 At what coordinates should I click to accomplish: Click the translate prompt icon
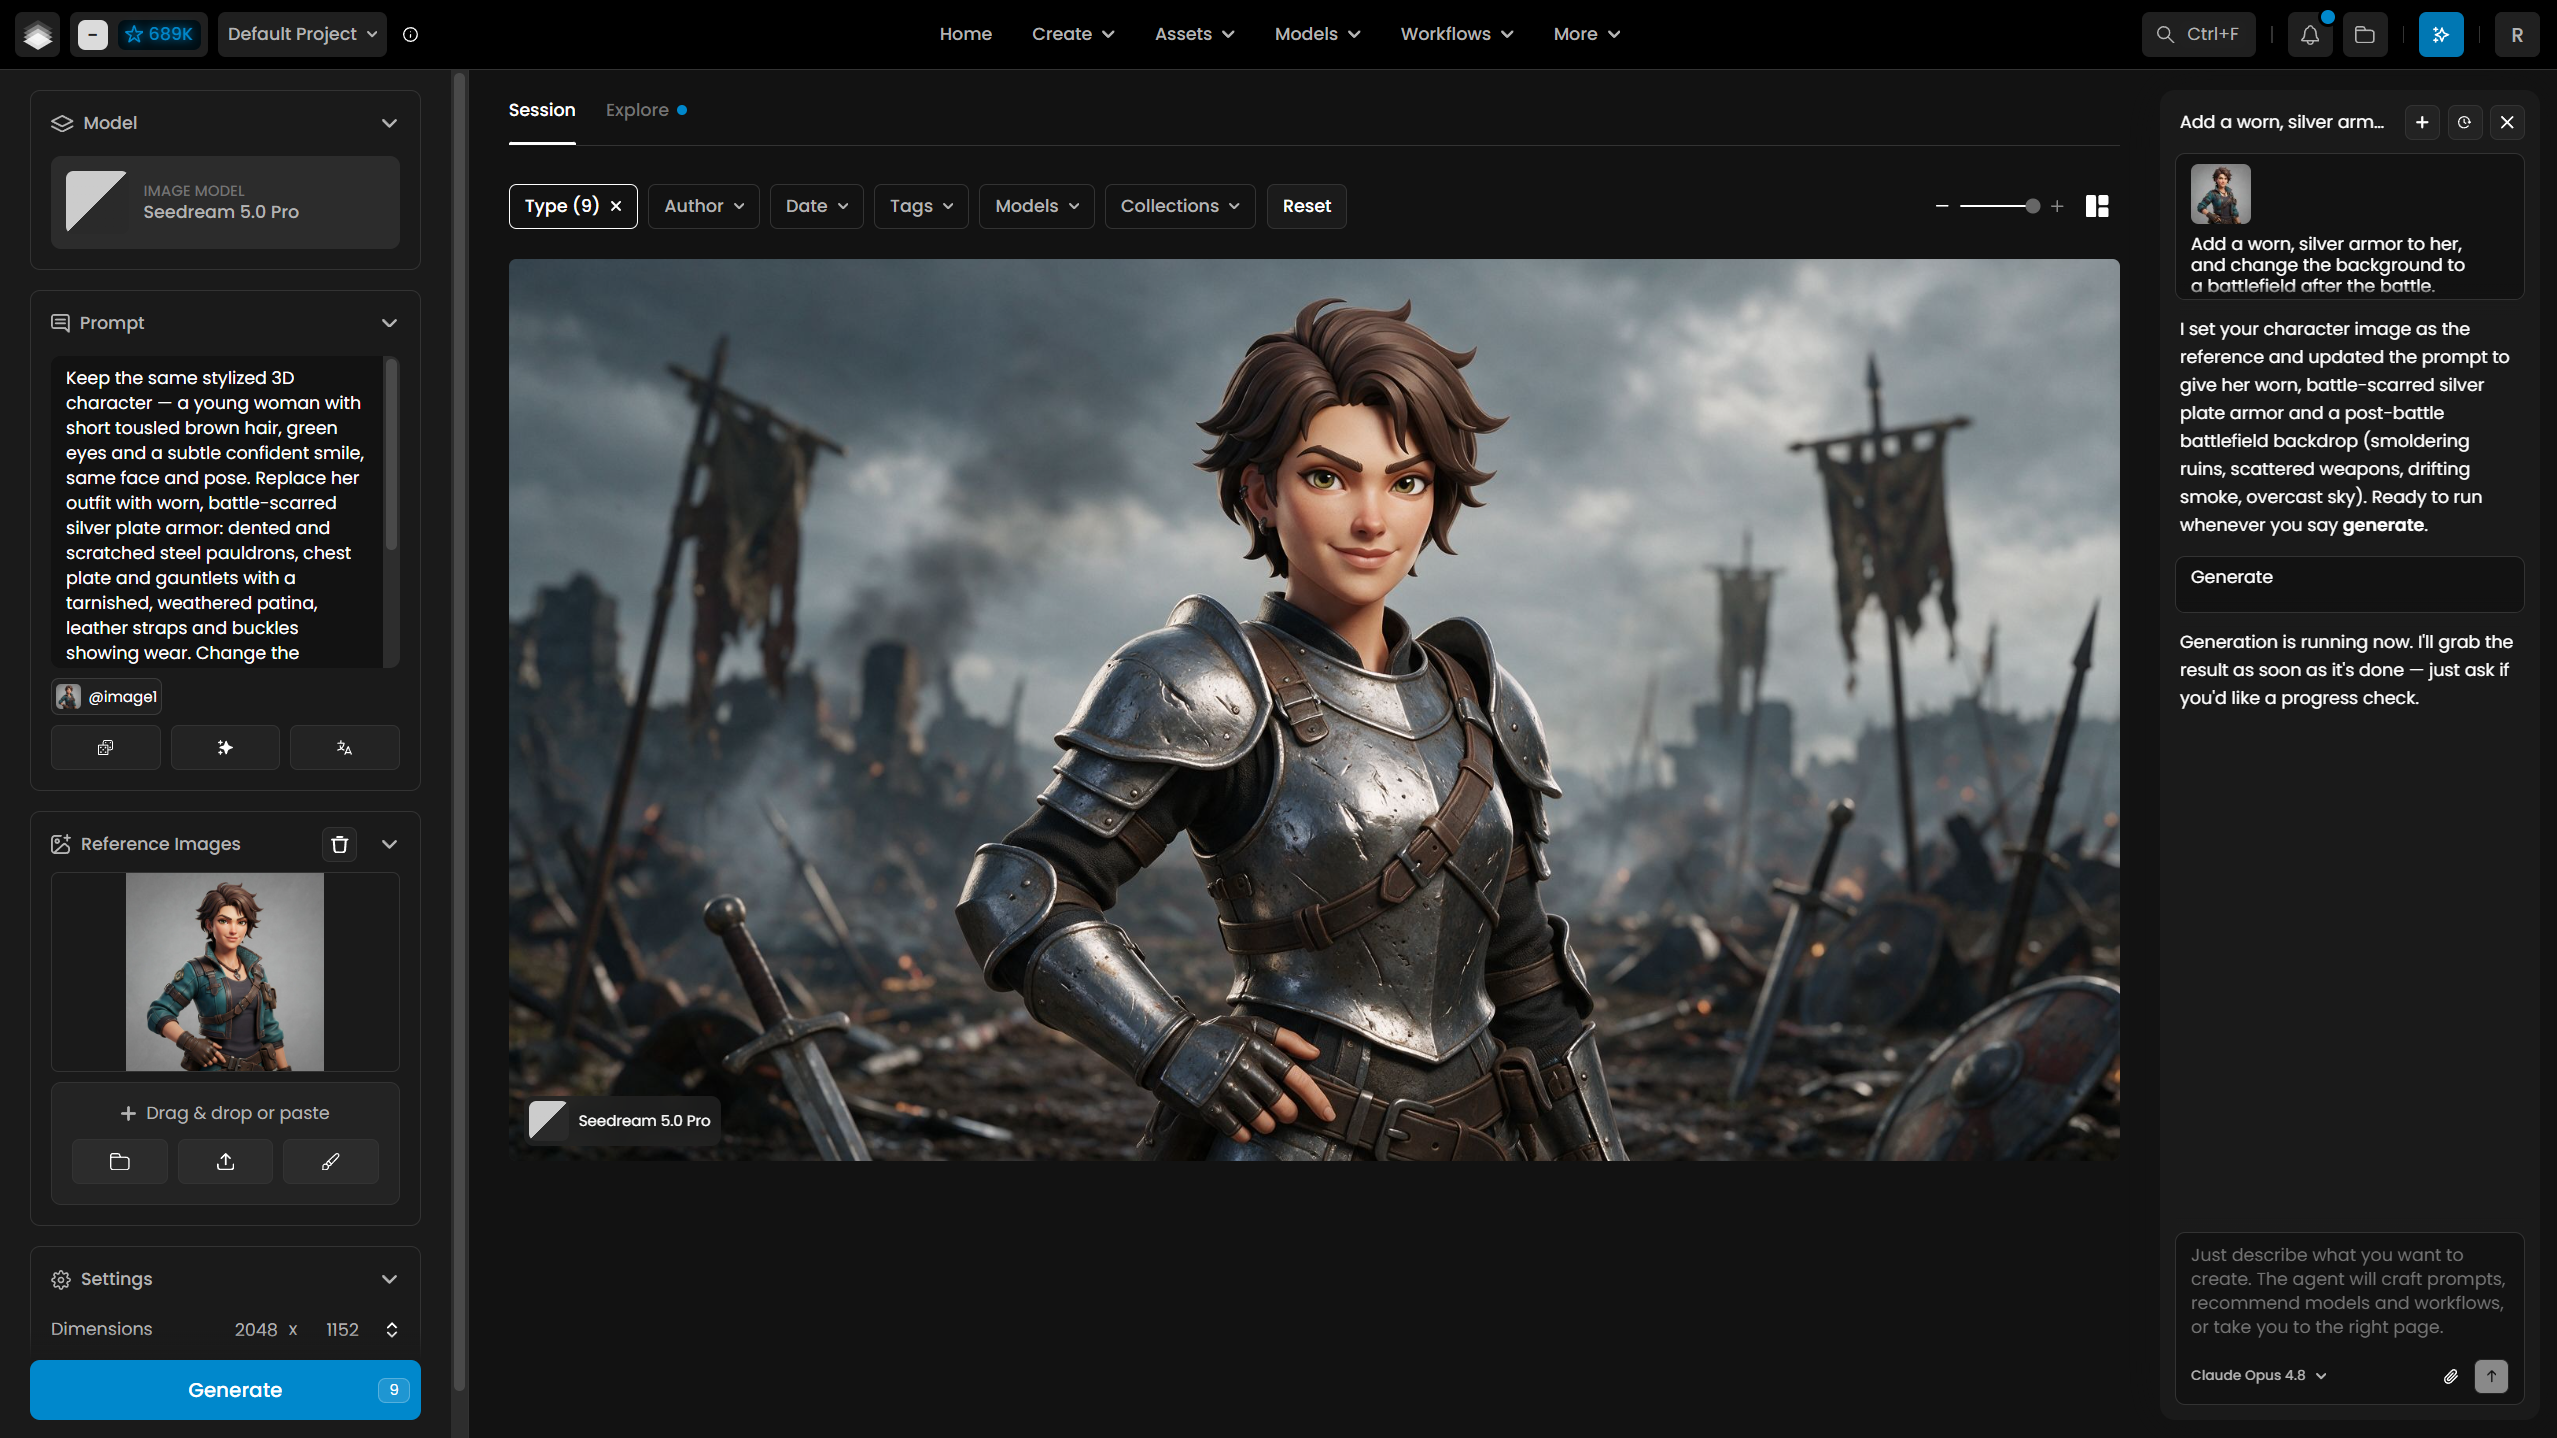(x=344, y=747)
